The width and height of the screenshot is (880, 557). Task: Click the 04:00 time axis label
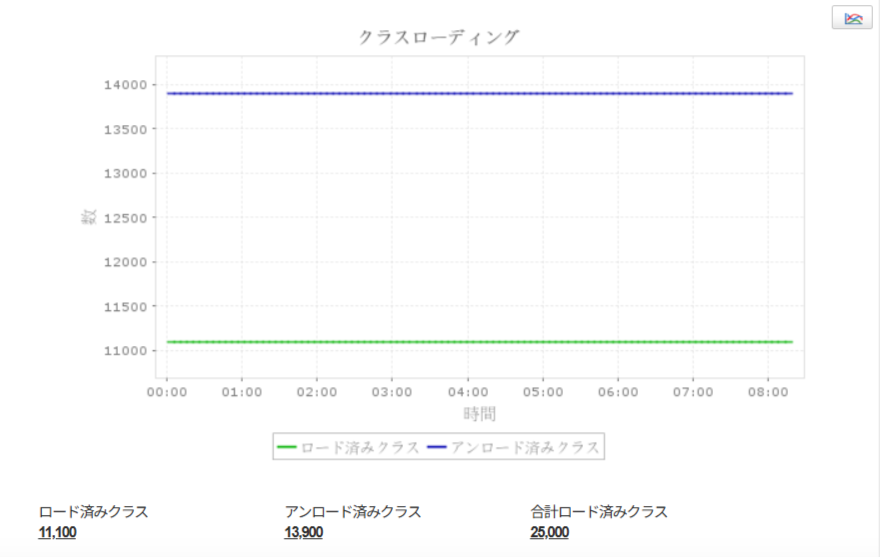pyautogui.click(x=468, y=392)
